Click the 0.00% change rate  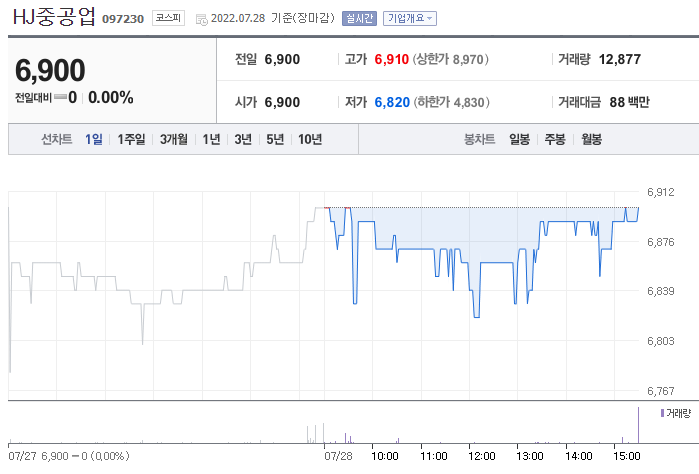(x=111, y=97)
